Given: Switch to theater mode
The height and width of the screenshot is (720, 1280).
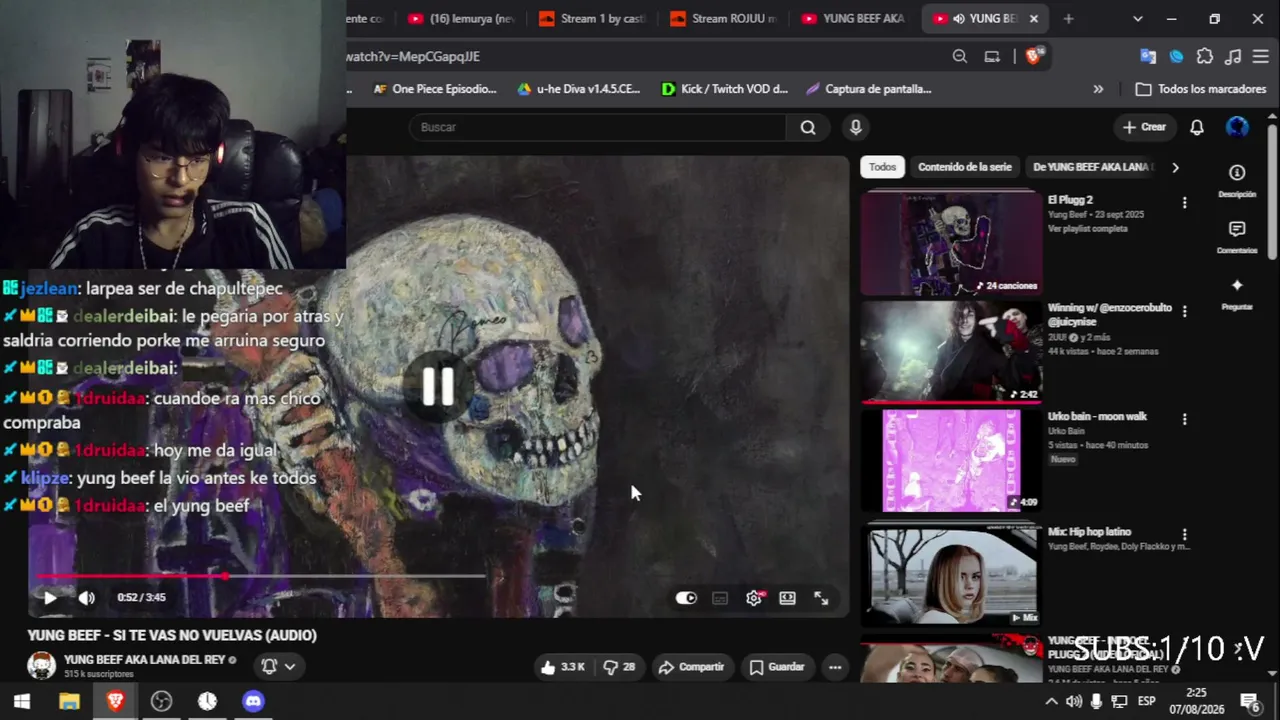Looking at the screenshot, I should click(788, 598).
